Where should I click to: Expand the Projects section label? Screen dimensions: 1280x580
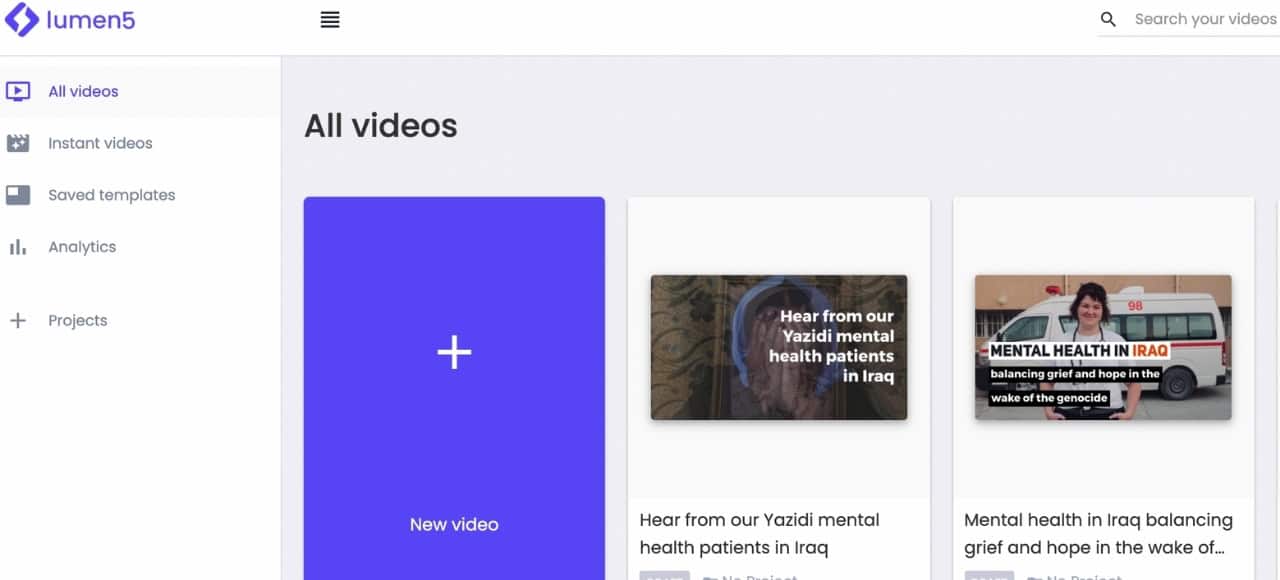click(77, 321)
